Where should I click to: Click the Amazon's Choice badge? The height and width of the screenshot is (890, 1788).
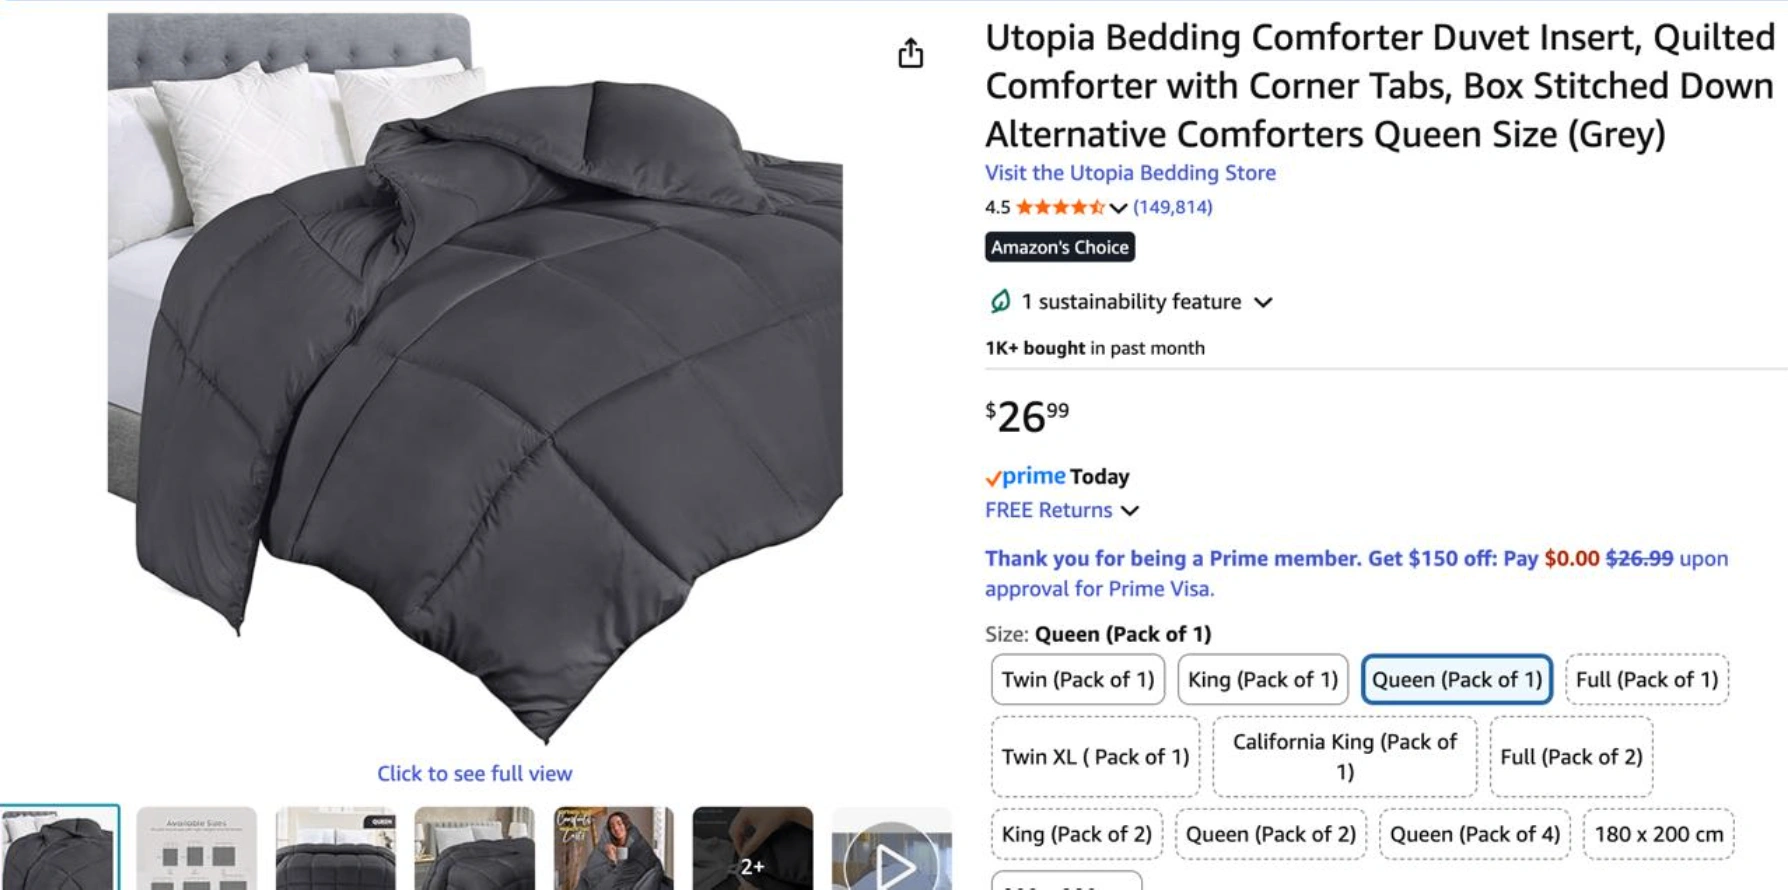[1060, 247]
